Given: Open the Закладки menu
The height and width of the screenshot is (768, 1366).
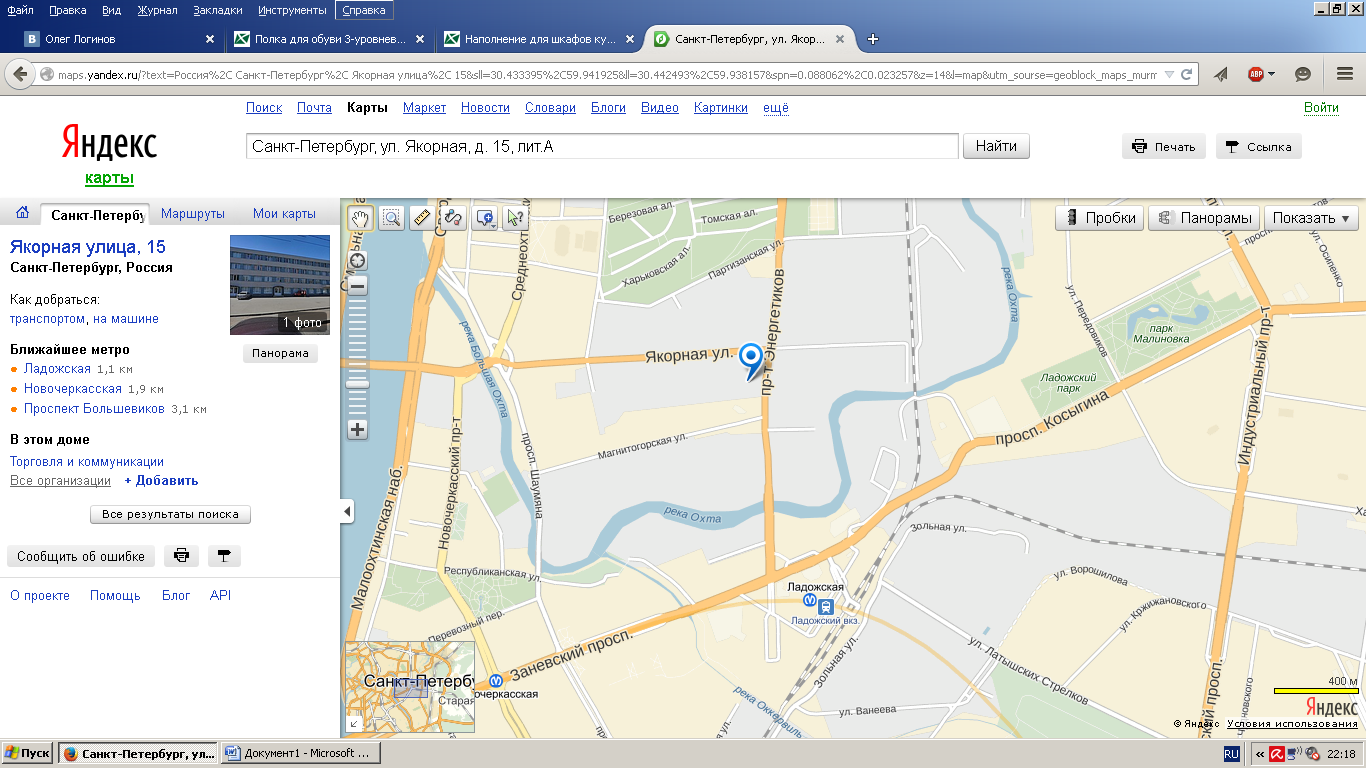Looking at the screenshot, I should point(217,10).
